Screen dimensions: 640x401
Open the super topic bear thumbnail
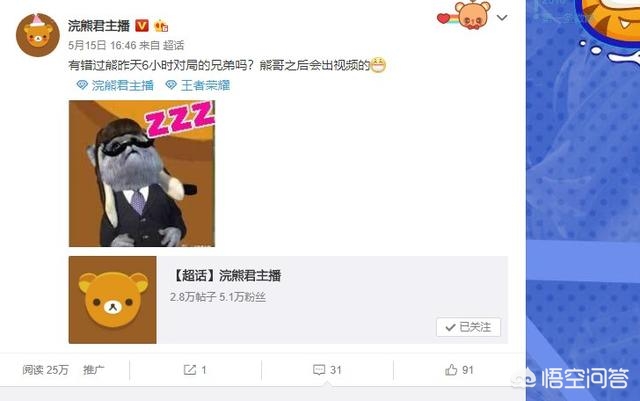pos(113,300)
